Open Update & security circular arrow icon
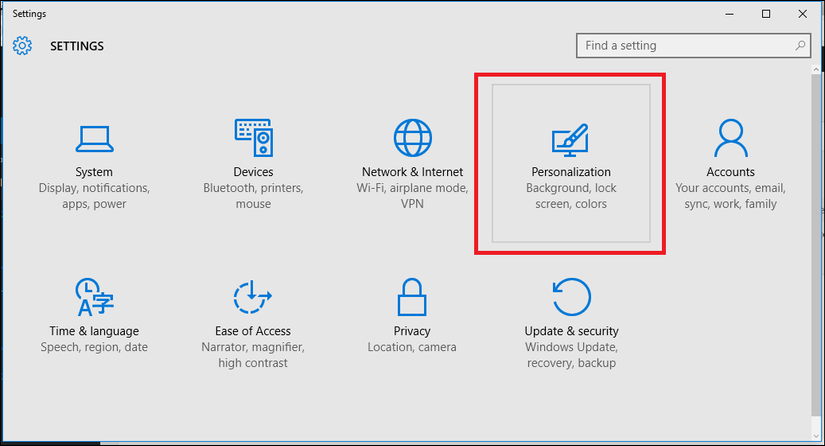 coord(571,296)
